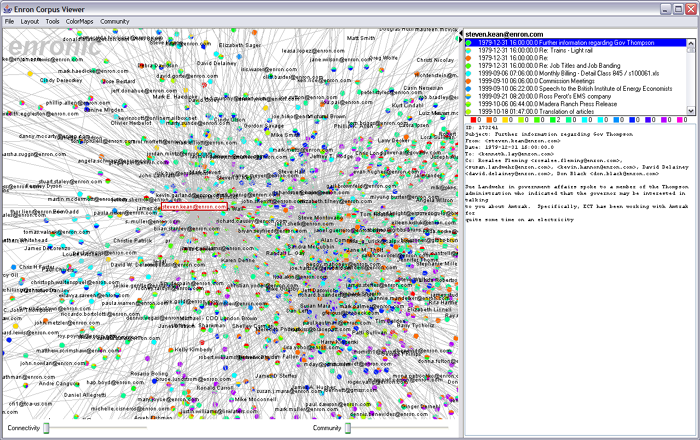Click the red community legend swatch

[x=473, y=120]
